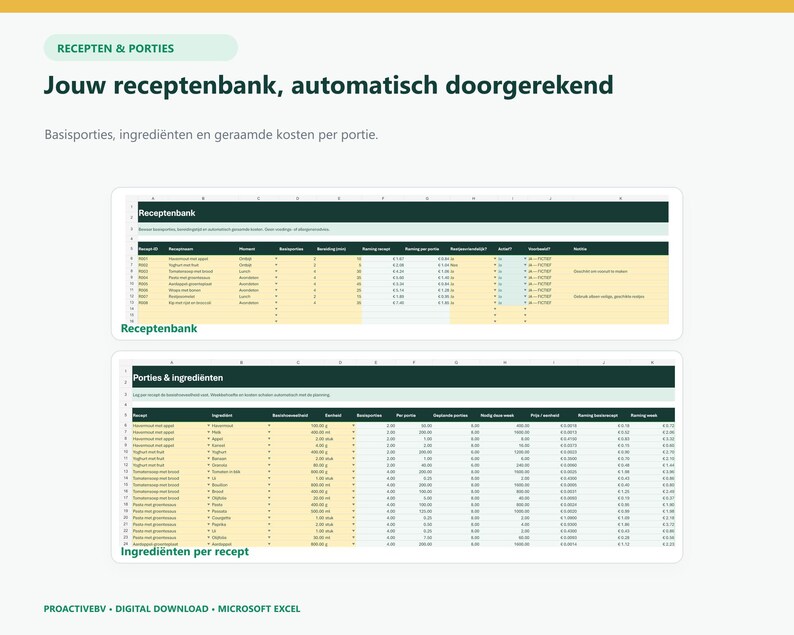Select the Geschikt om vooruit te maken note

click(x=600, y=271)
